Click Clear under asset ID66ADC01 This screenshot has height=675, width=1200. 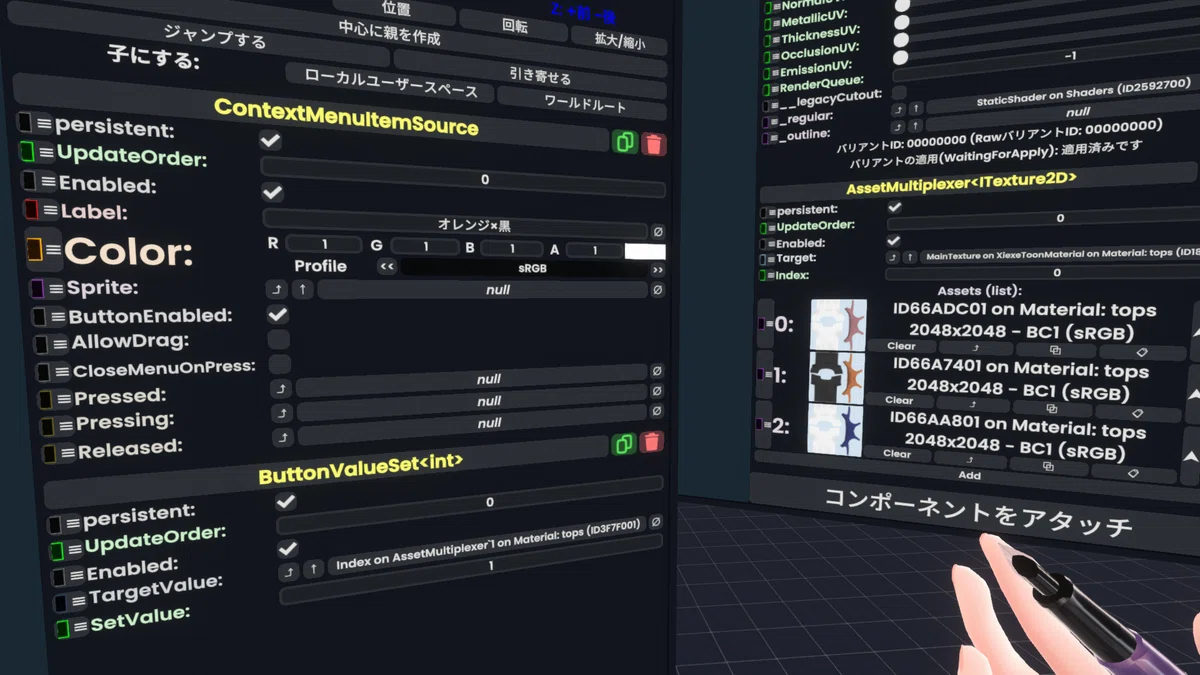[x=901, y=346]
